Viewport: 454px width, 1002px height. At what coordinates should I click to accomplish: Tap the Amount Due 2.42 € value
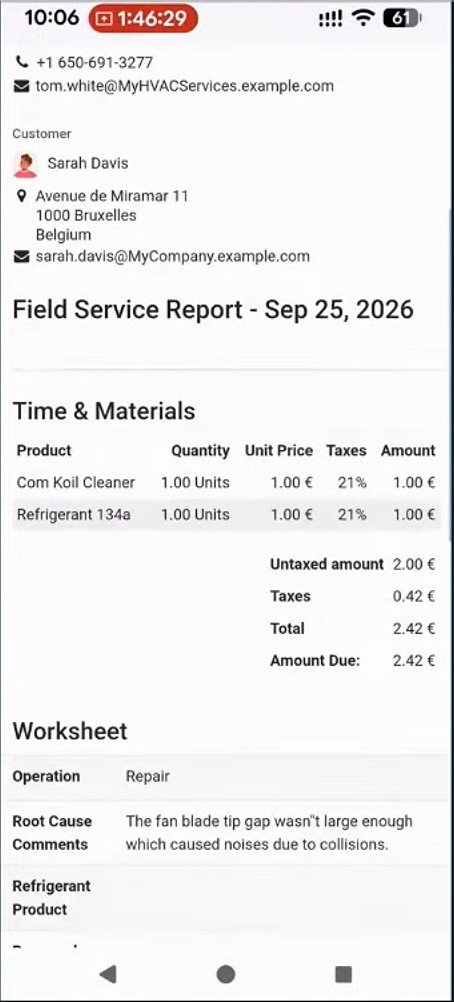[414, 661]
